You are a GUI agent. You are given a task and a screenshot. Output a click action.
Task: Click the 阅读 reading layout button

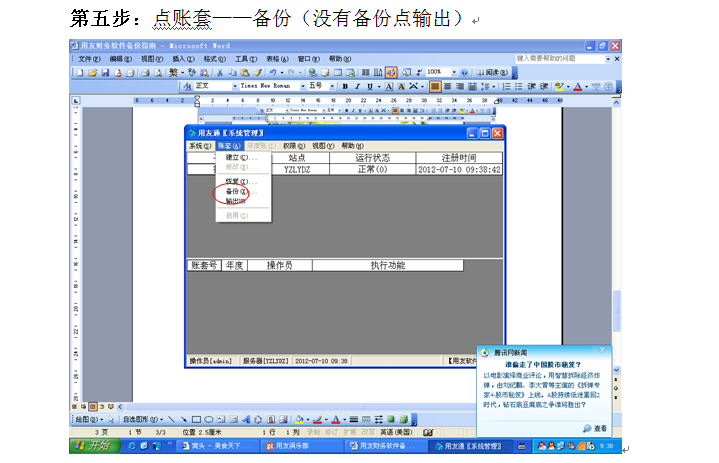pyautogui.click(x=492, y=72)
